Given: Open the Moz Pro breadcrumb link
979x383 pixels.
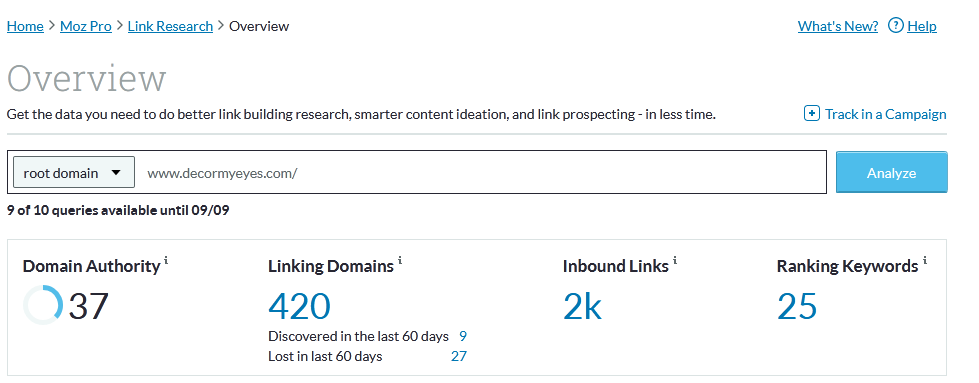Looking at the screenshot, I should [86, 26].
